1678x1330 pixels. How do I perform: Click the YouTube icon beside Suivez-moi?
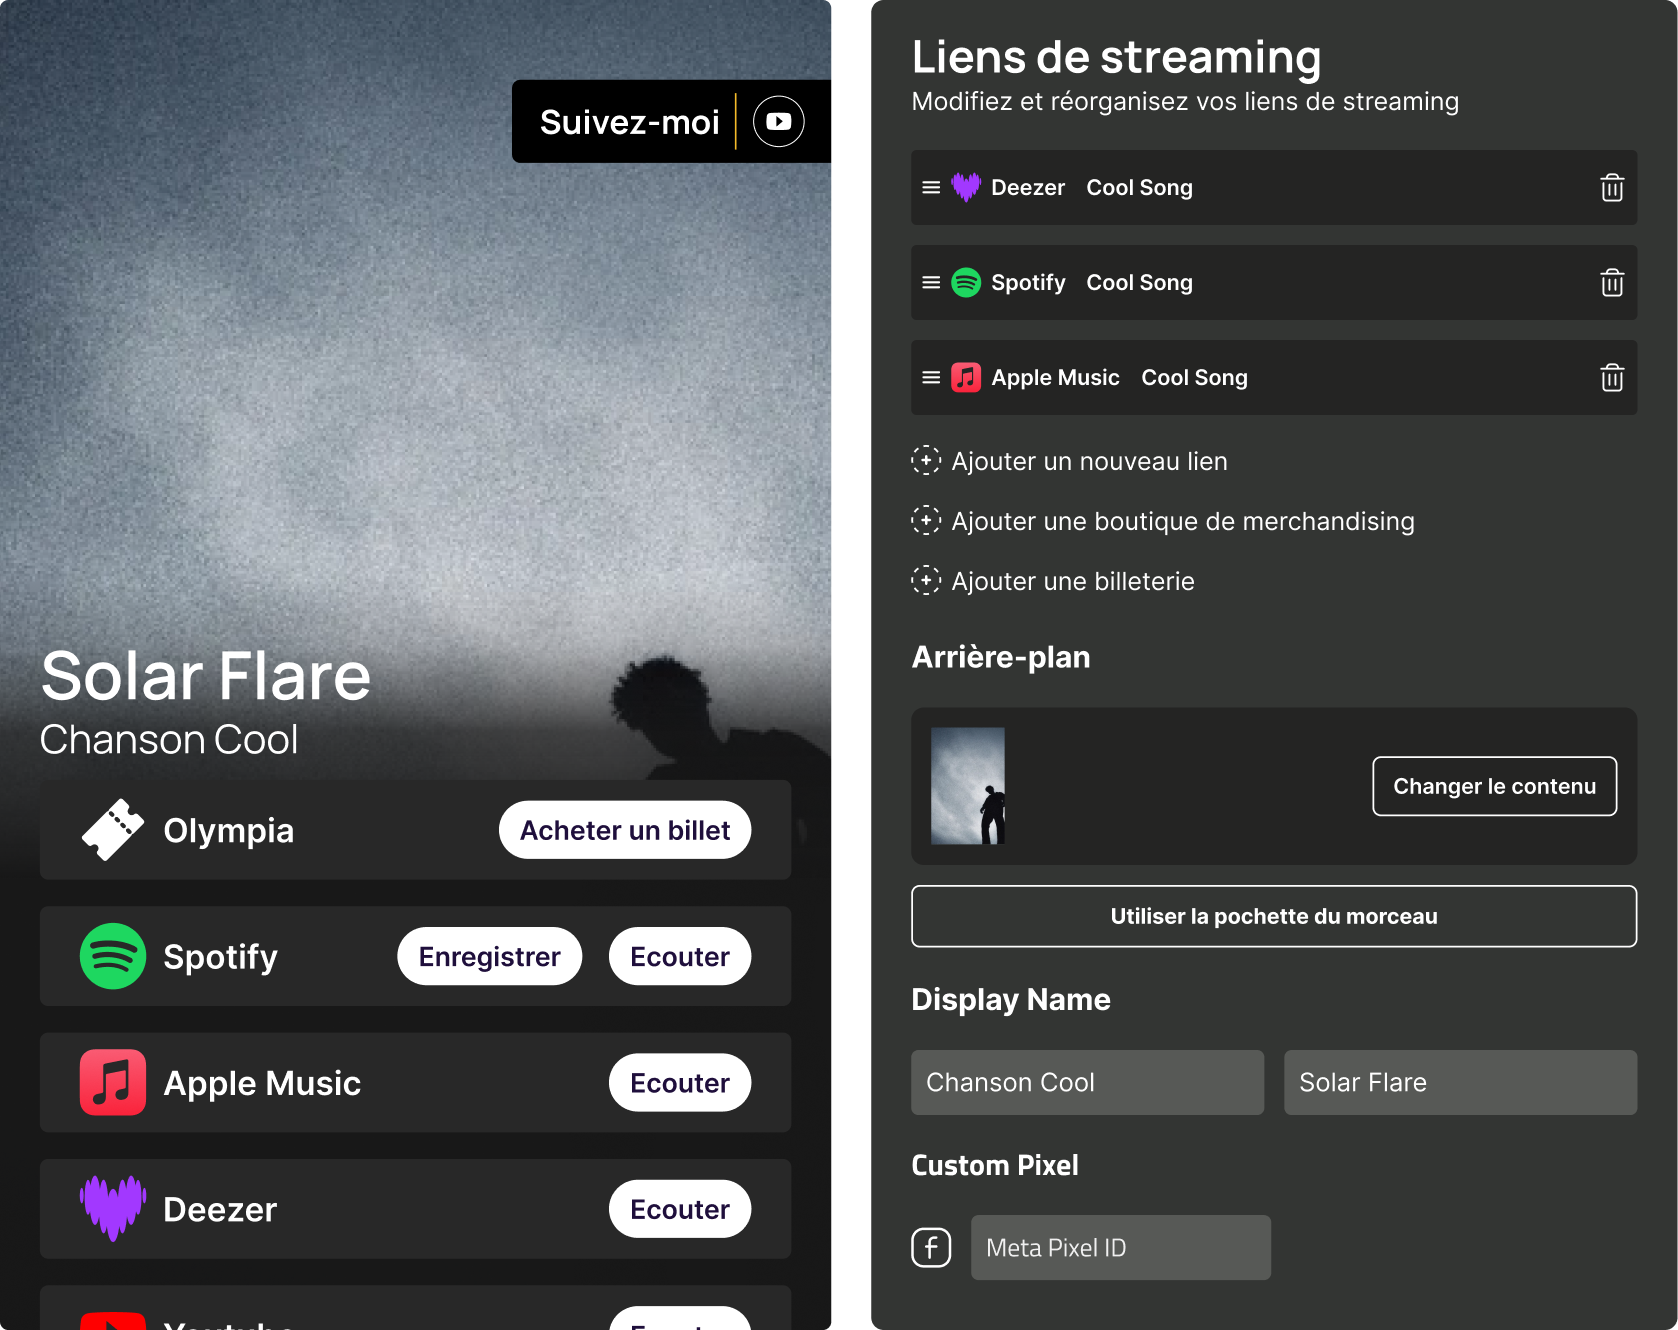[778, 121]
